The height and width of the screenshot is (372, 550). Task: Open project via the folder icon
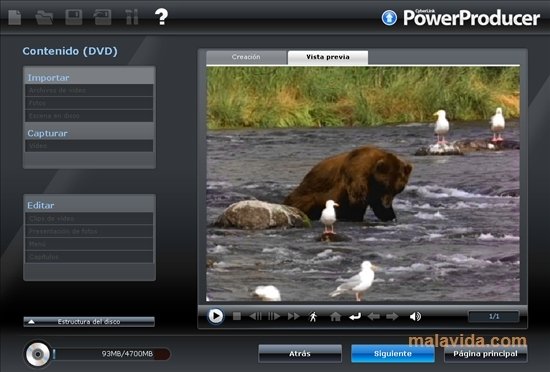[x=44, y=17]
